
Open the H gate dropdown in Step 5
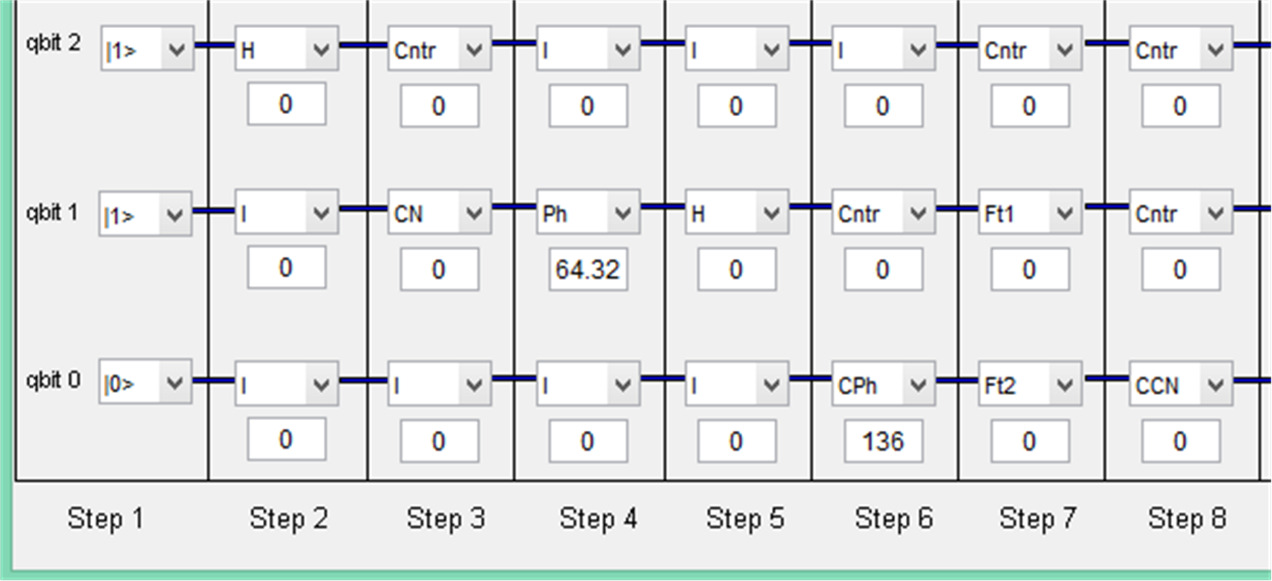point(735,214)
